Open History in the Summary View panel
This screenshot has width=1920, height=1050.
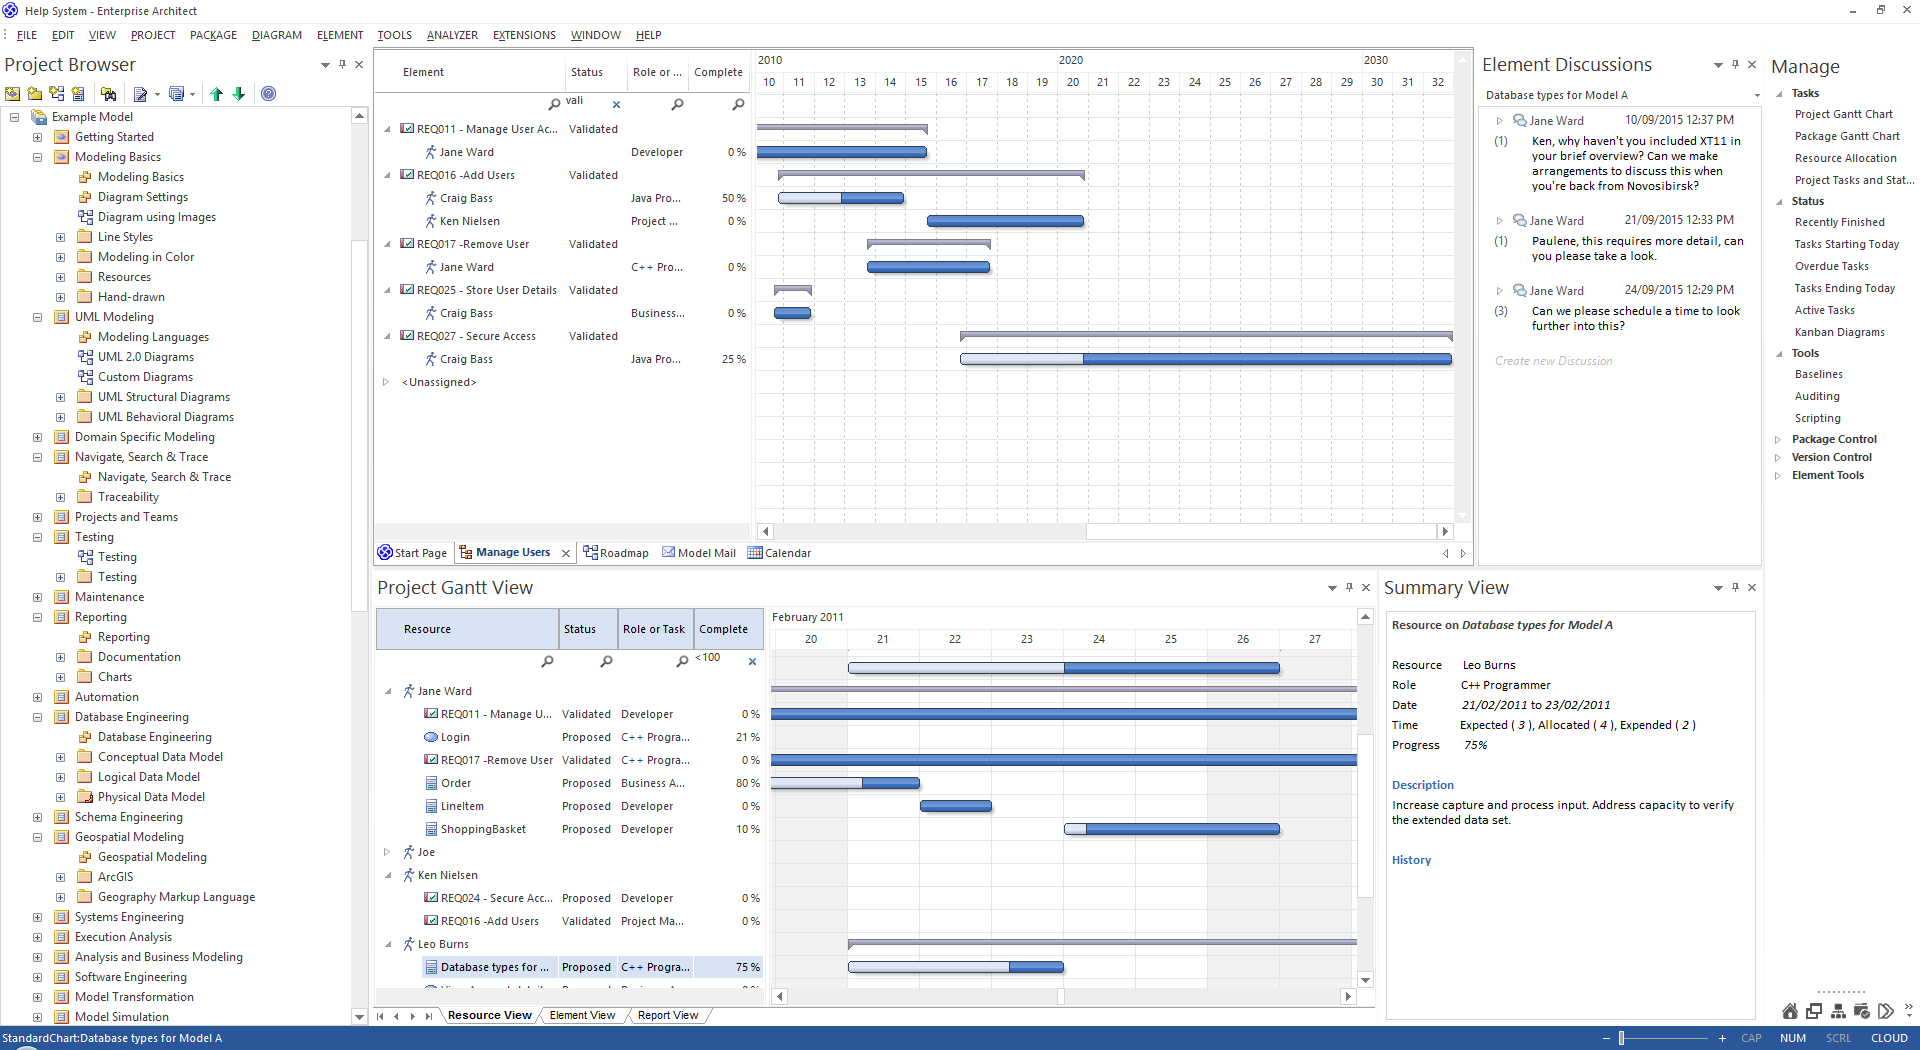[1411, 860]
